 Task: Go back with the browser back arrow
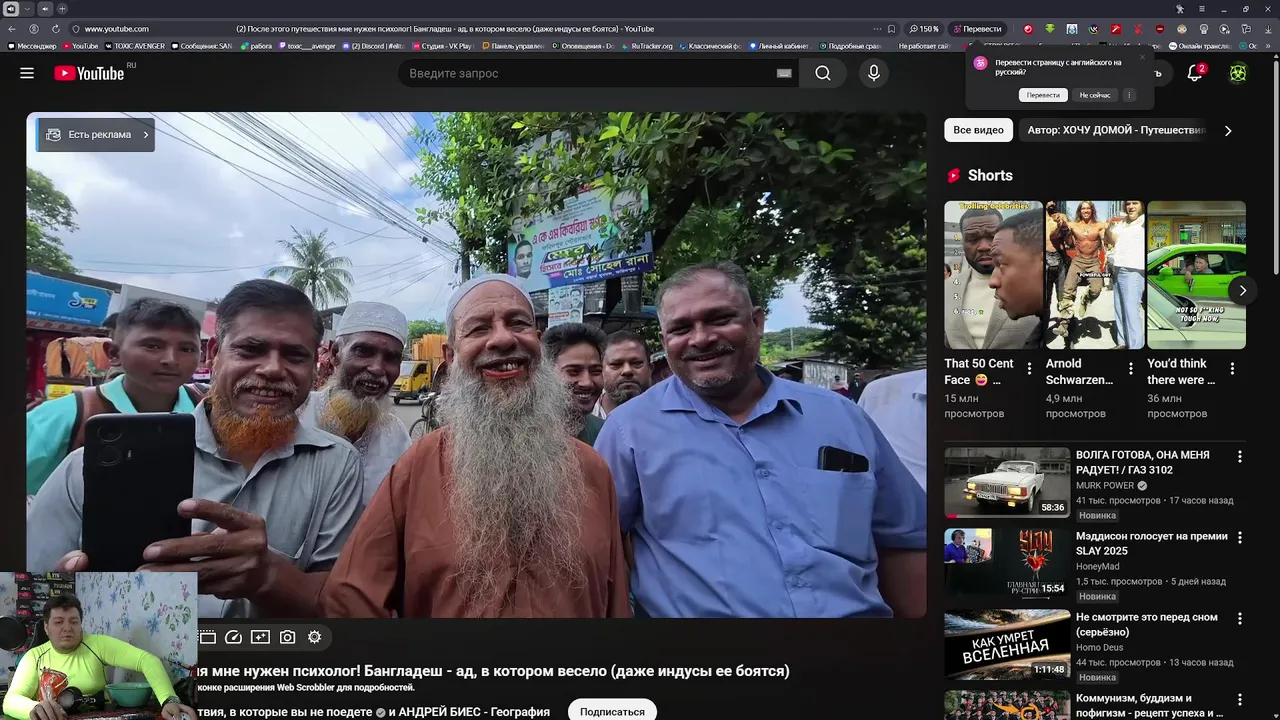[12, 29]
